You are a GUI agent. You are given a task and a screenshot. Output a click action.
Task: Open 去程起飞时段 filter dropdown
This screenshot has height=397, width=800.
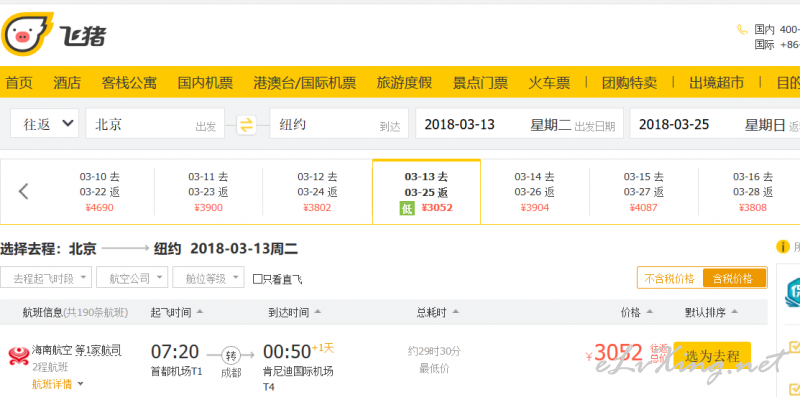(x=46, y=278)
